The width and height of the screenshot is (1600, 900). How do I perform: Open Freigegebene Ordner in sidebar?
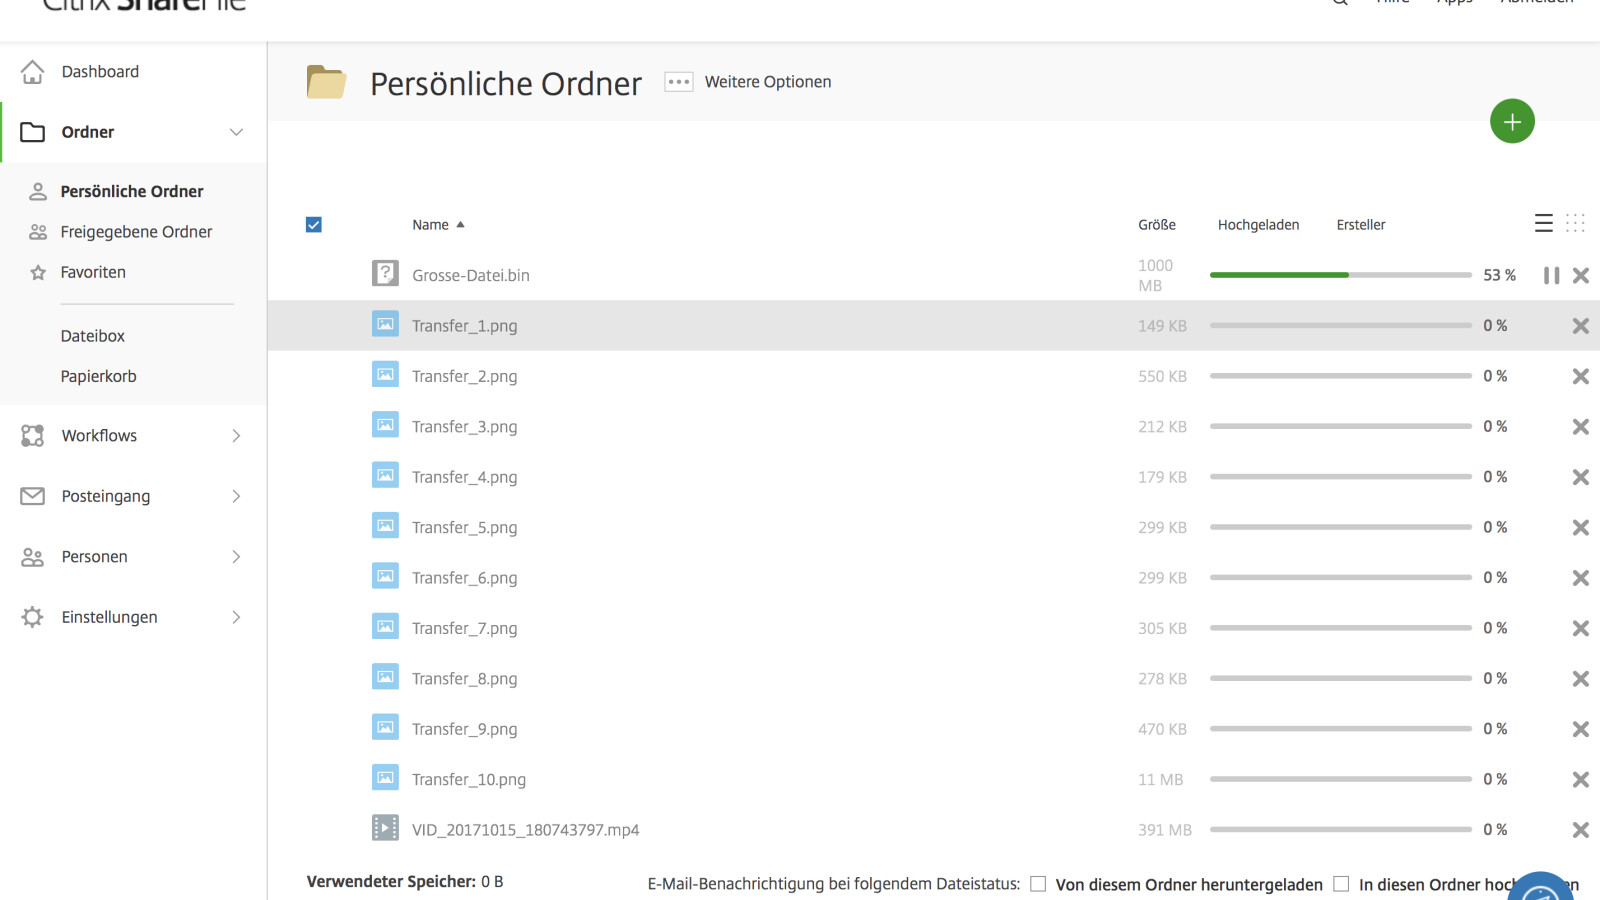(136, 232)
